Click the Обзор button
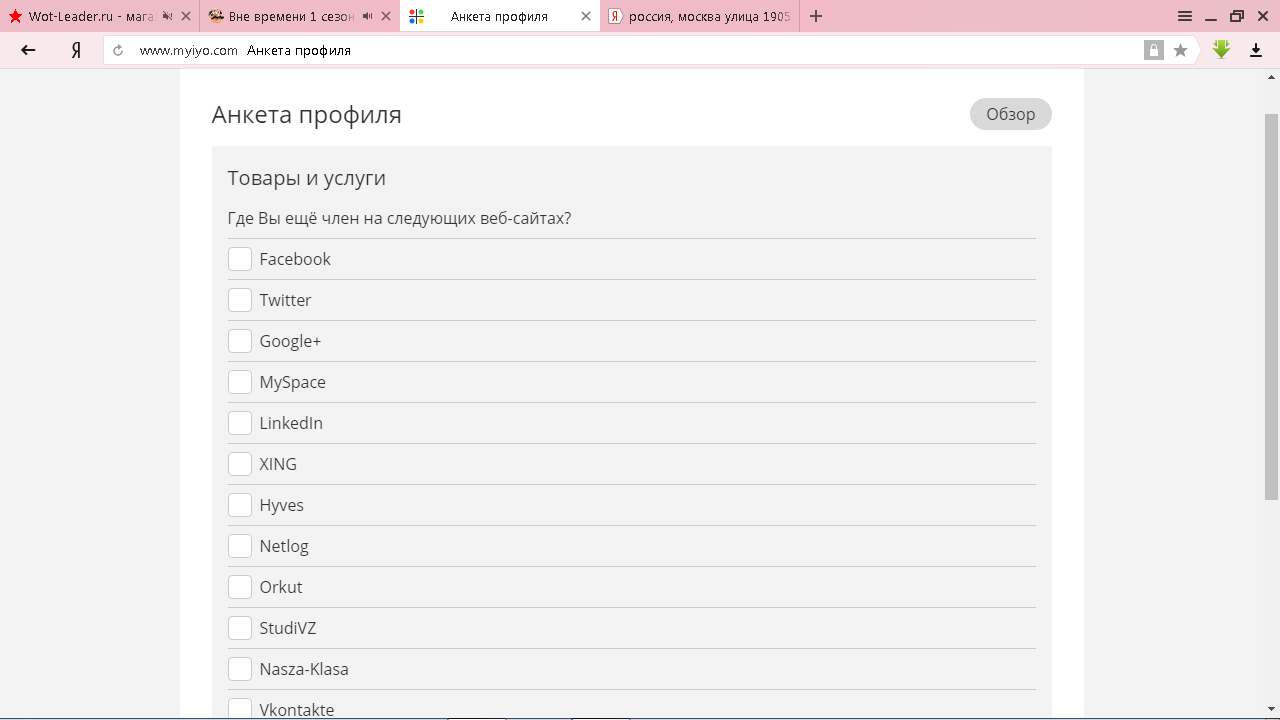Image resolution: width=1280 pixels, height=720 pixels. (x=1011, y=114)
